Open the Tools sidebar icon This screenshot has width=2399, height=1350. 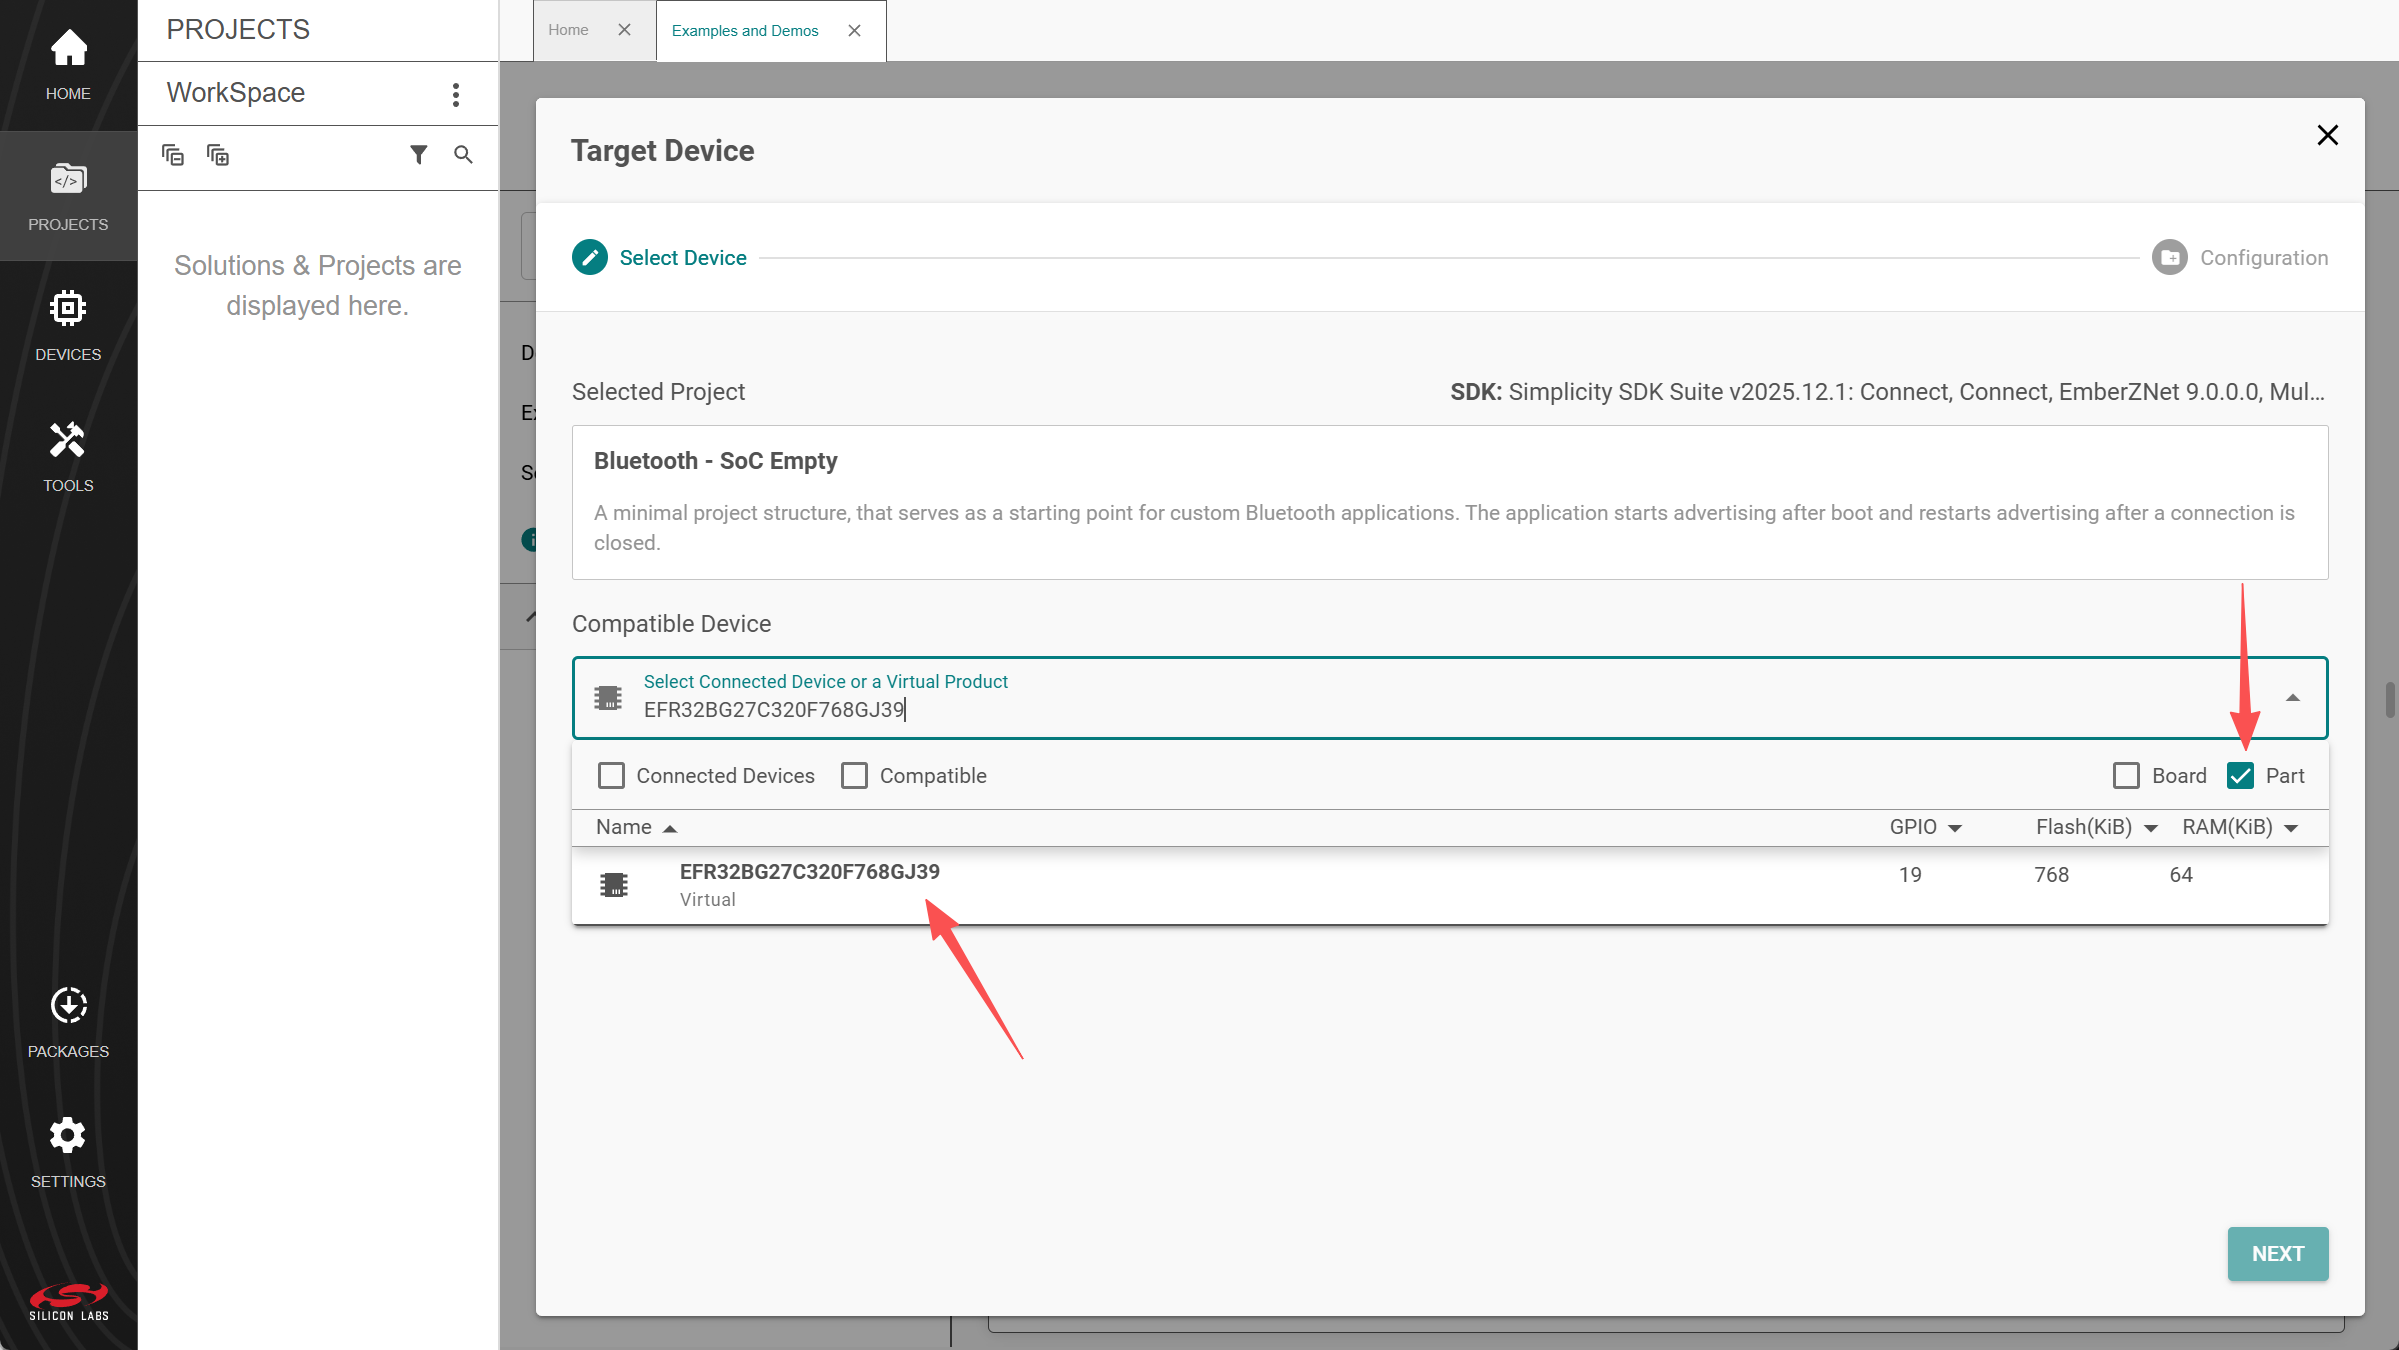(68, 456)
